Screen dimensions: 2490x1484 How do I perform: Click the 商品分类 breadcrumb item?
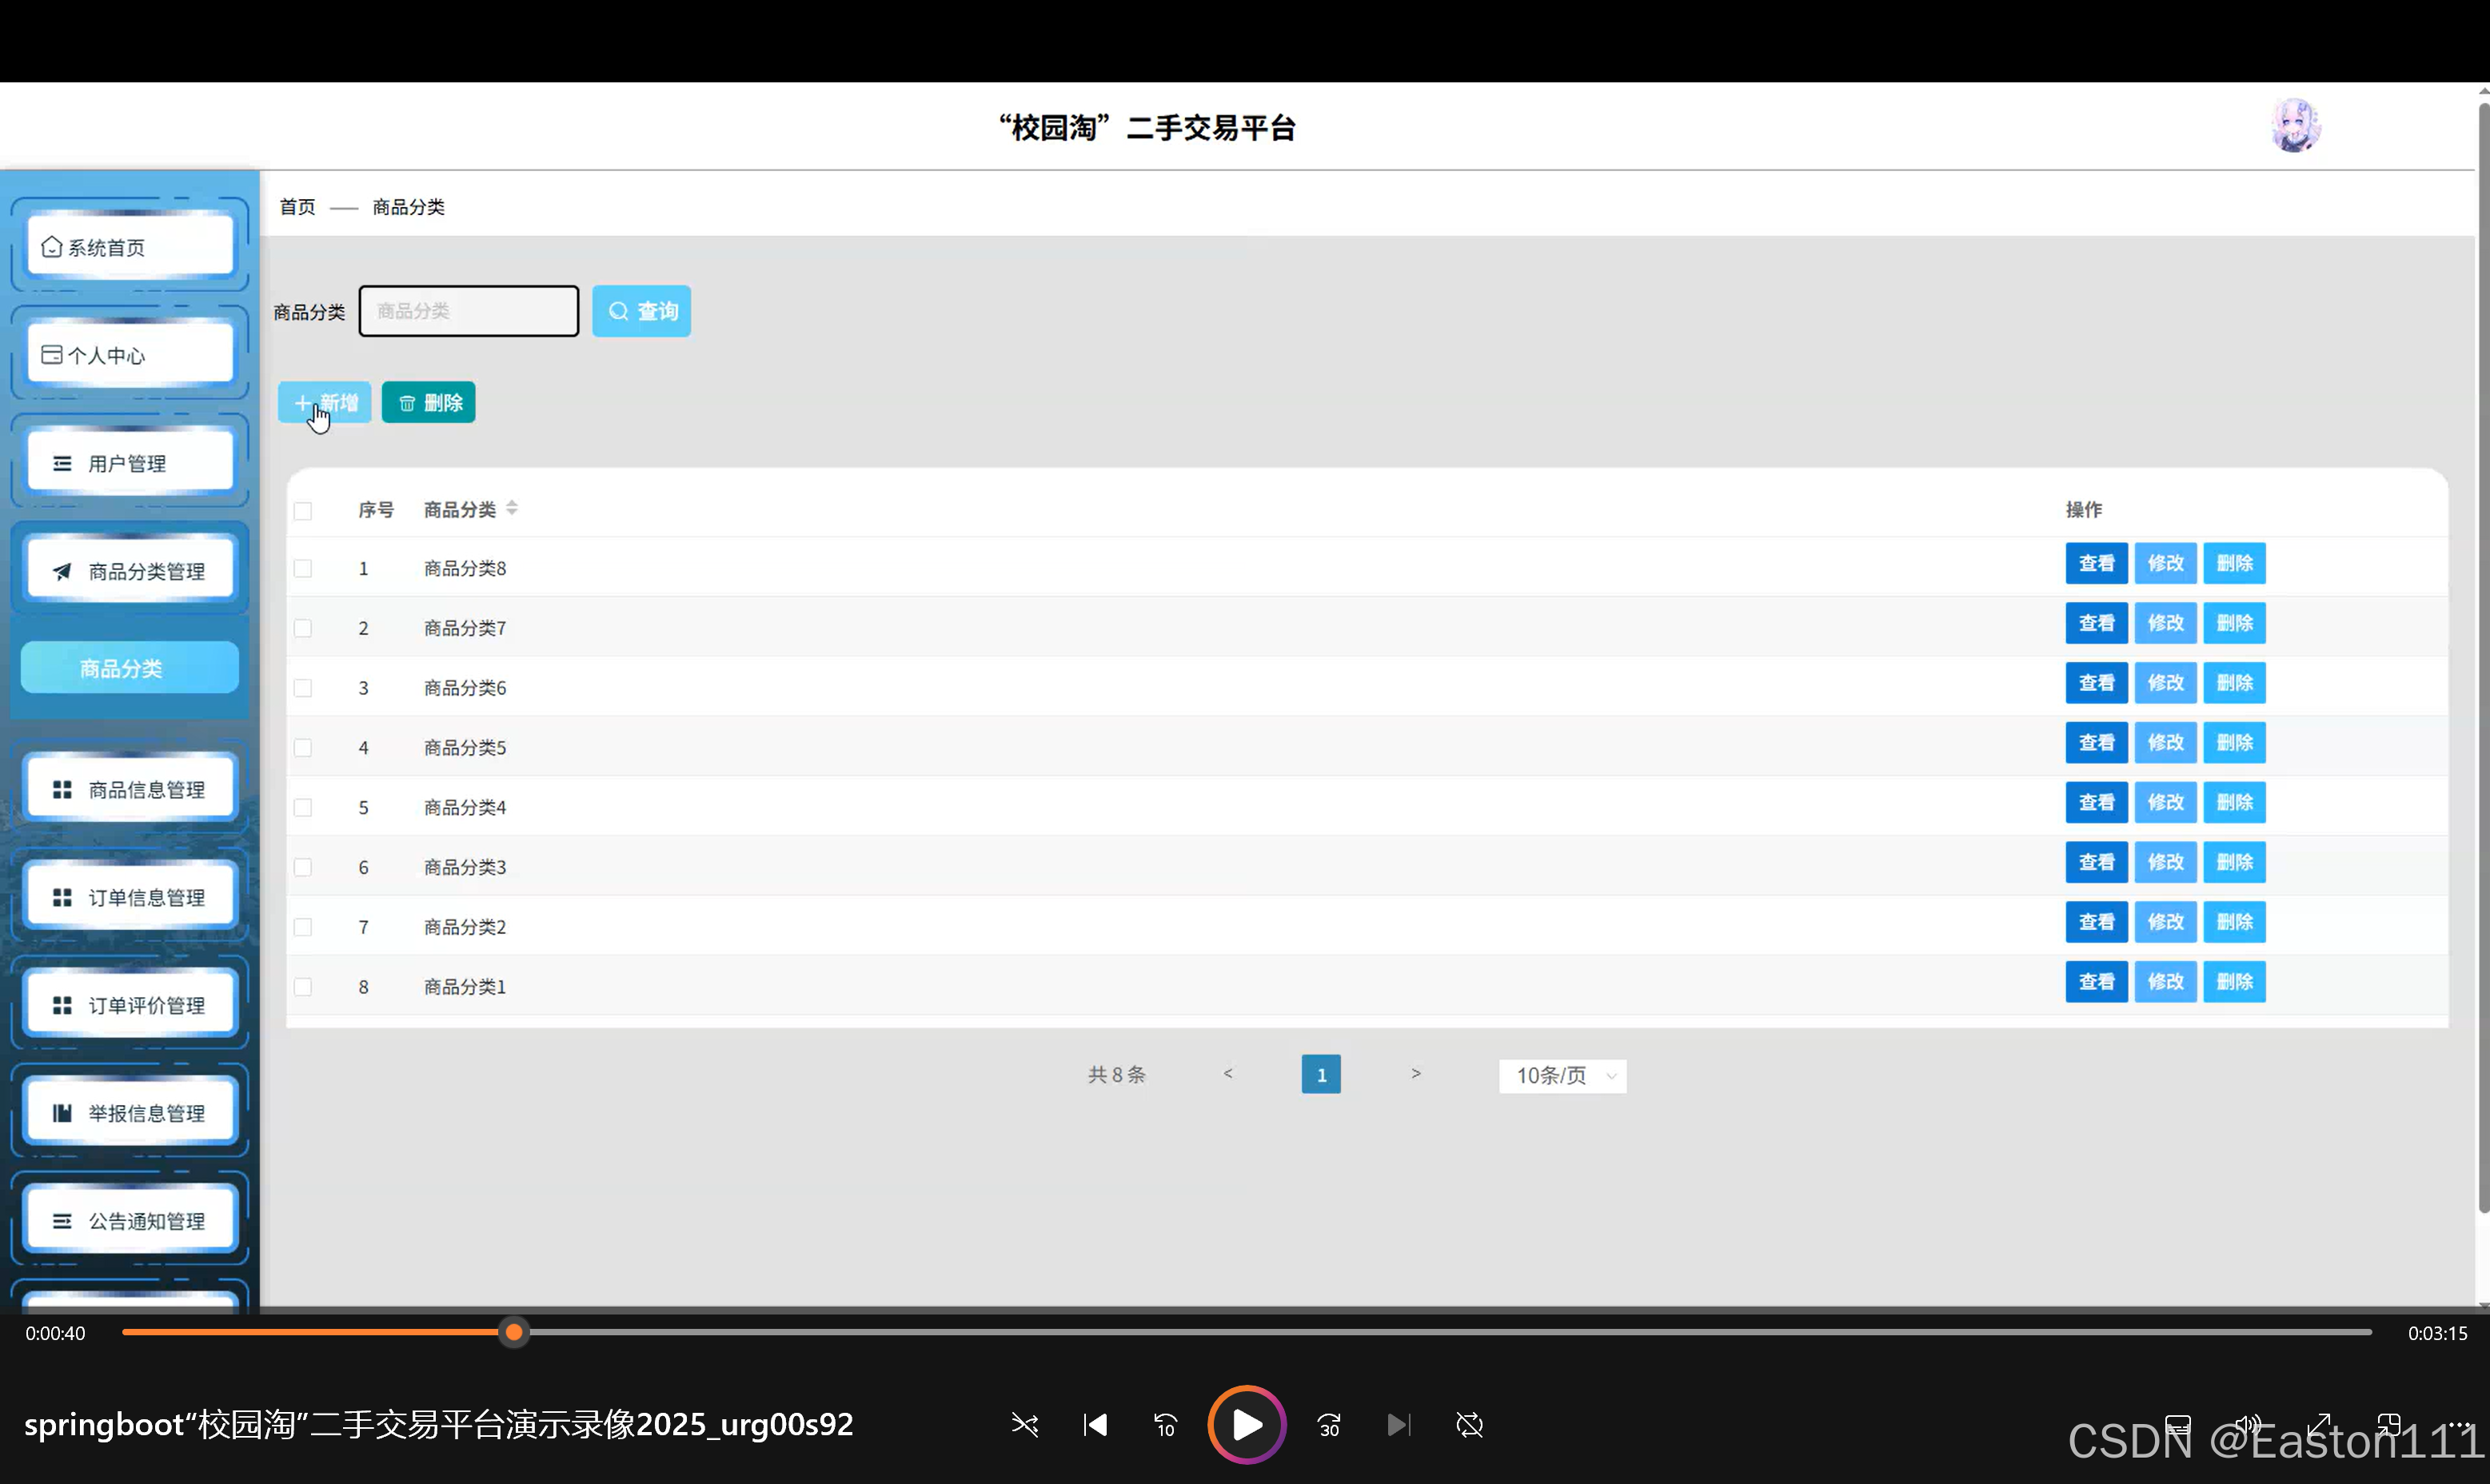[408, 206]
